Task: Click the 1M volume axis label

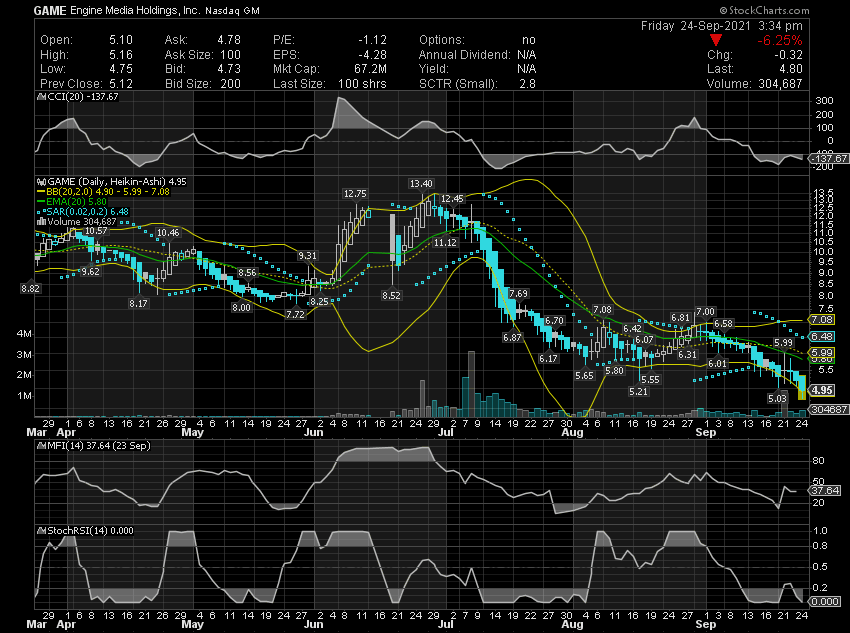Action: coord(24,396)
